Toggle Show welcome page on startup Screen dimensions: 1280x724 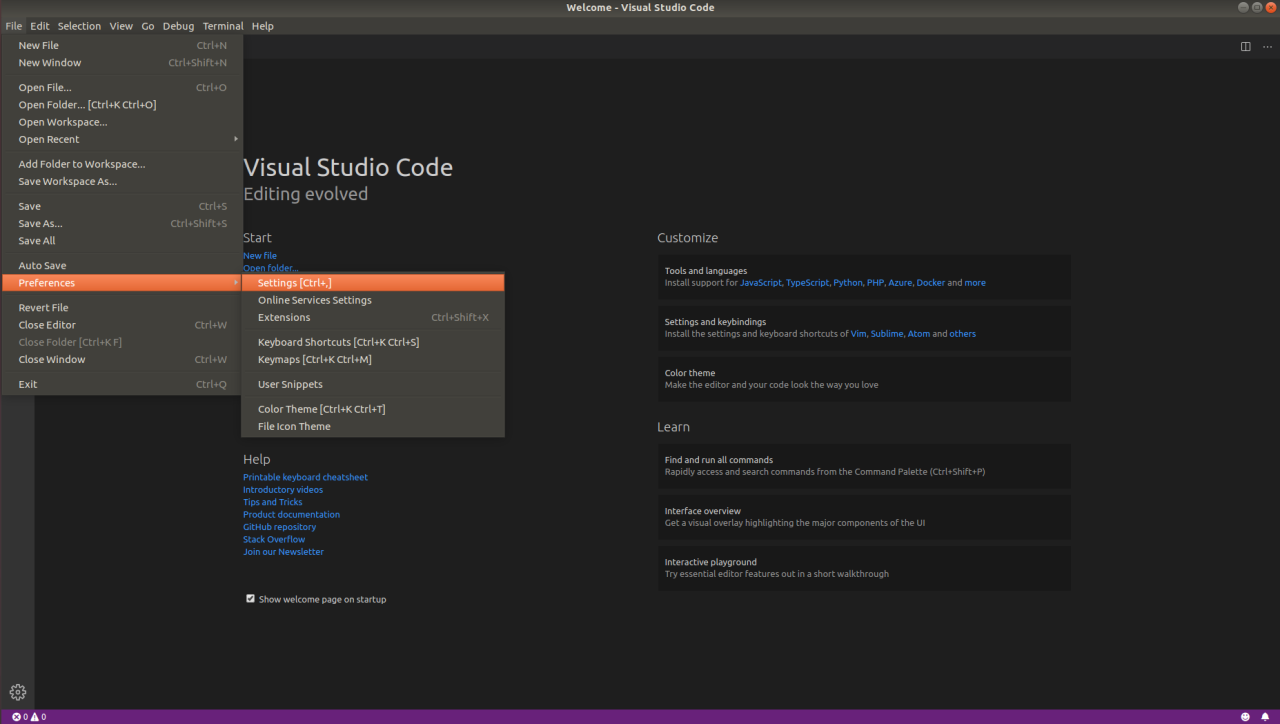coord(250,599)
